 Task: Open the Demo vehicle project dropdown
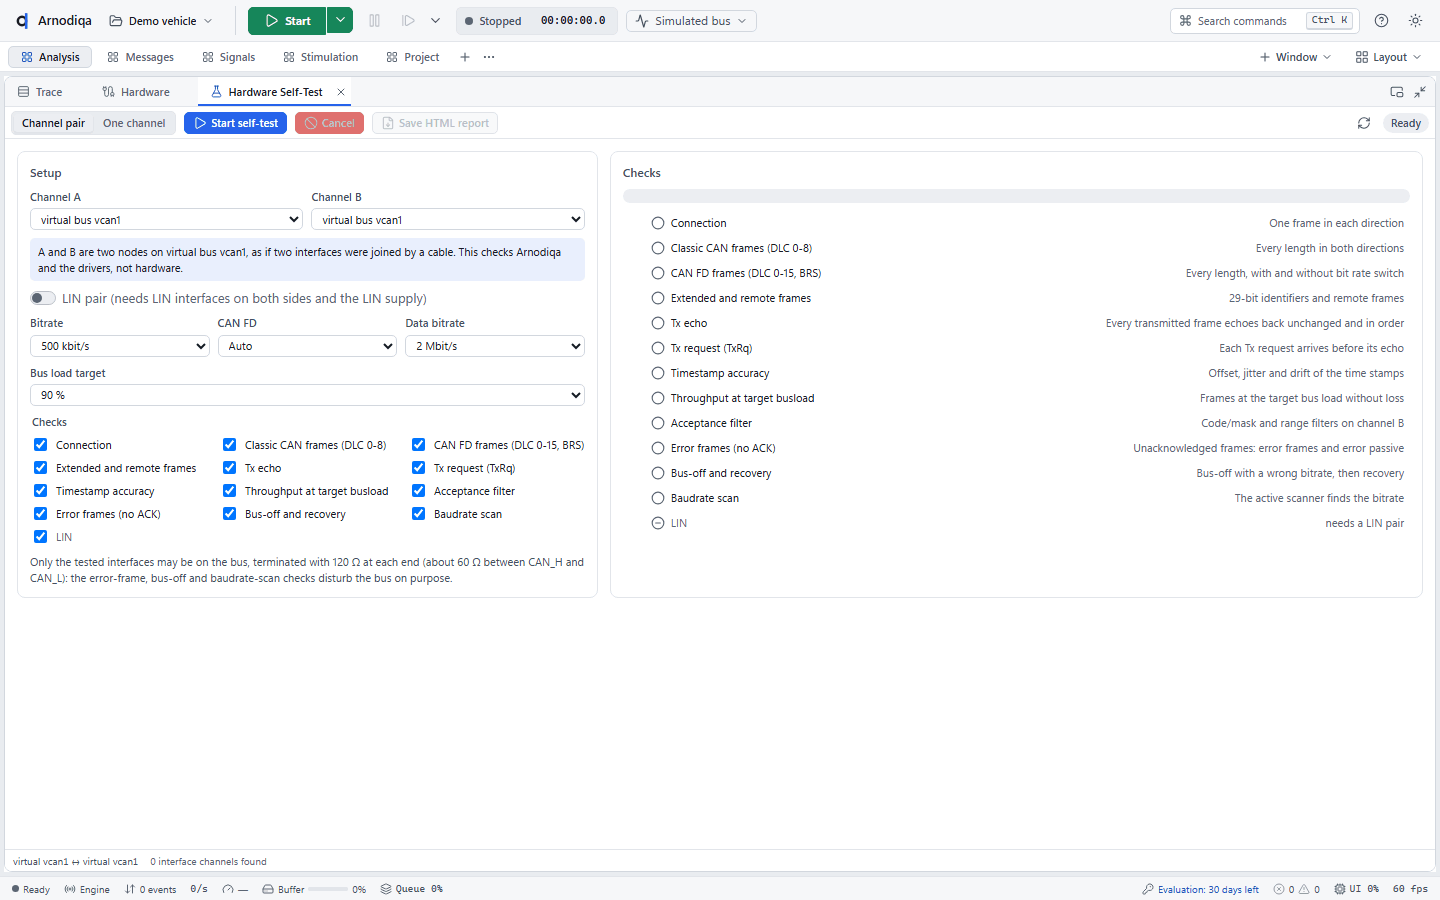(160, 20)
